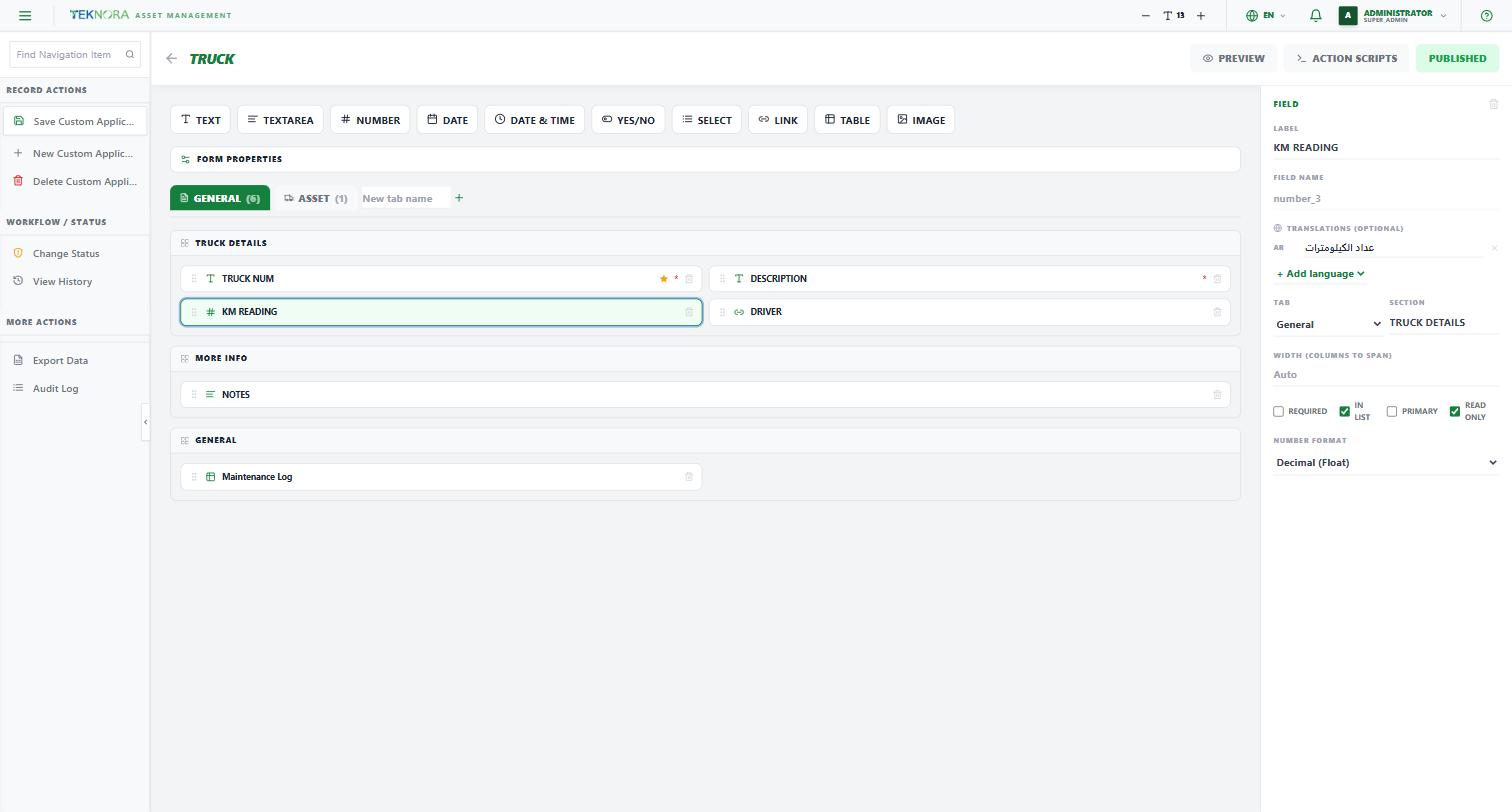Click the Width columns to span input
The height and width of the screenshot is (812, 1512).
click(1386, 374)
